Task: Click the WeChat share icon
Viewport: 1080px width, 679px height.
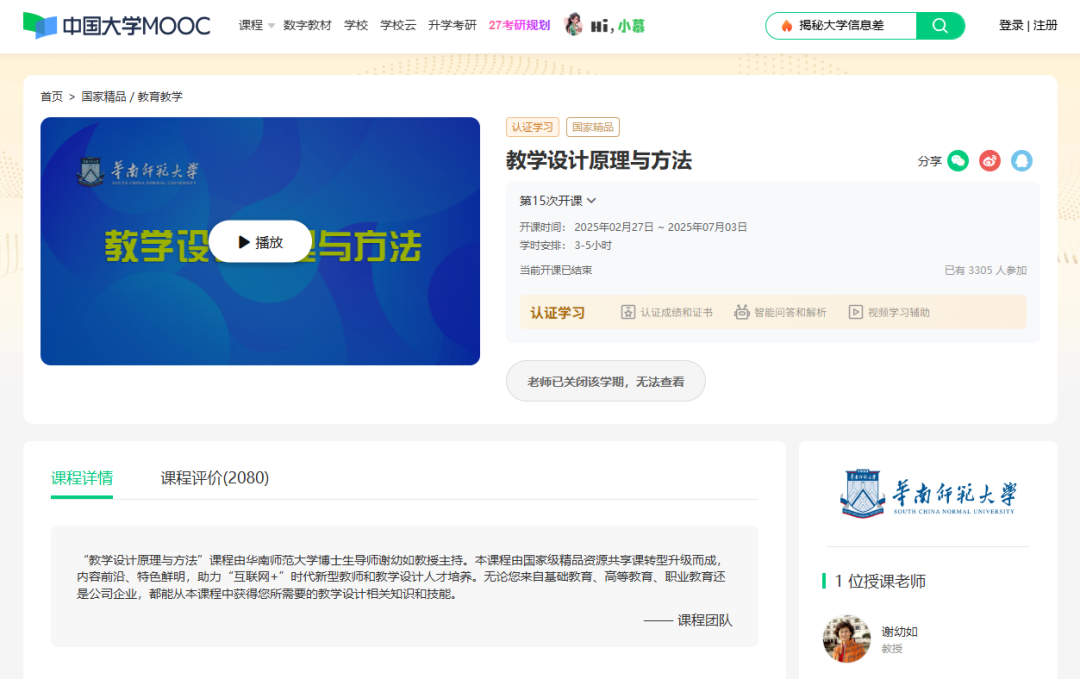Action: (956, 160)
